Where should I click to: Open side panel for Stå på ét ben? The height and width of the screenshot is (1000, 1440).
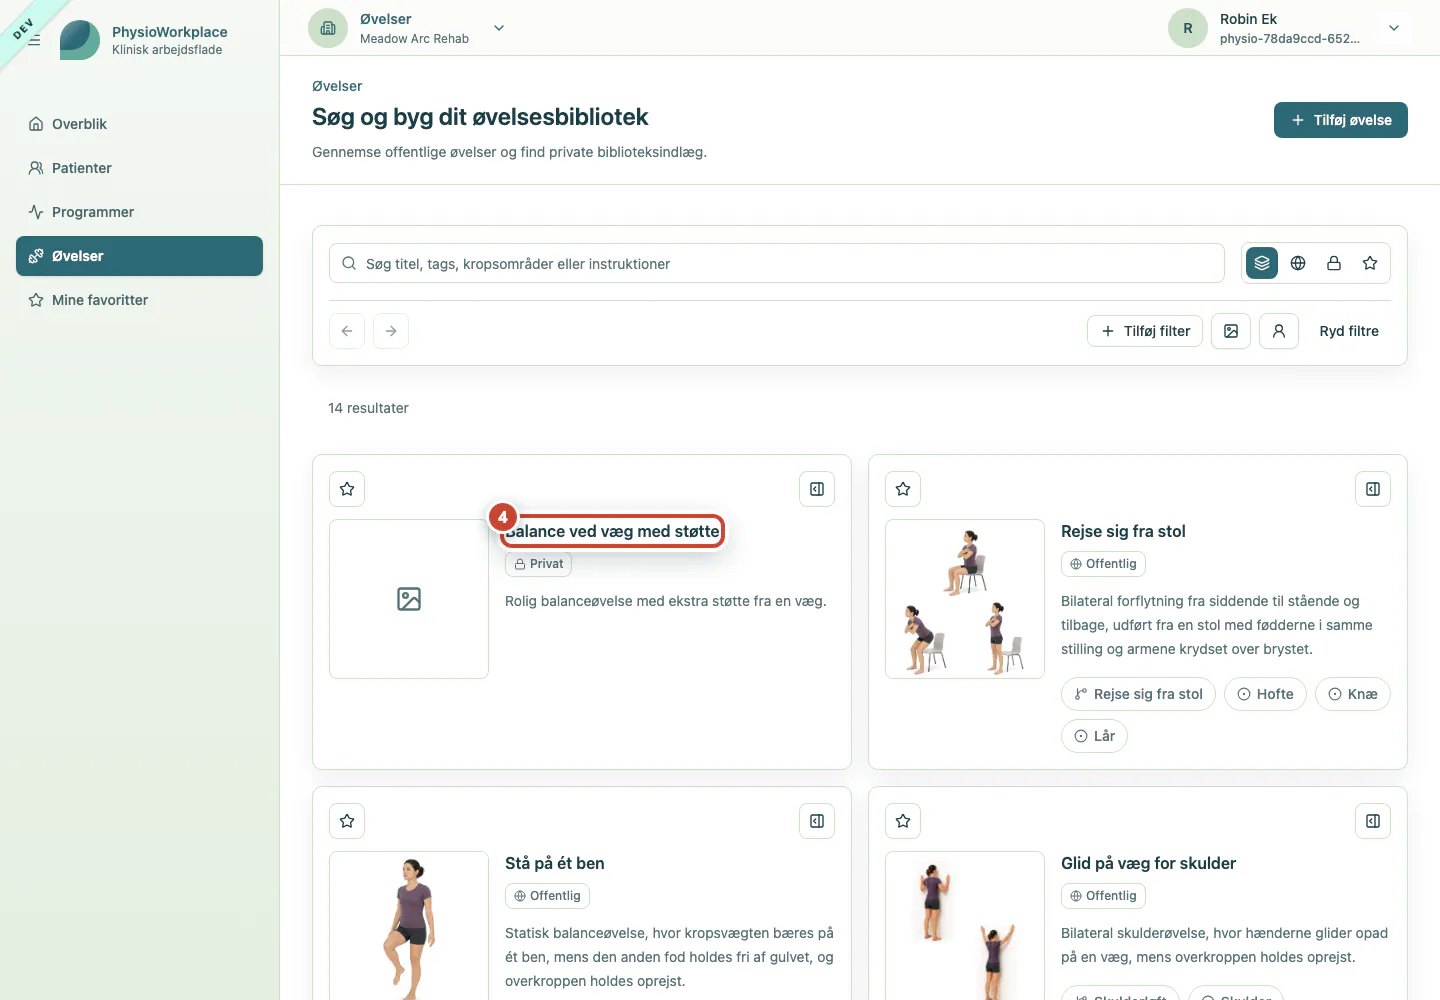click(x=817, y=821)
